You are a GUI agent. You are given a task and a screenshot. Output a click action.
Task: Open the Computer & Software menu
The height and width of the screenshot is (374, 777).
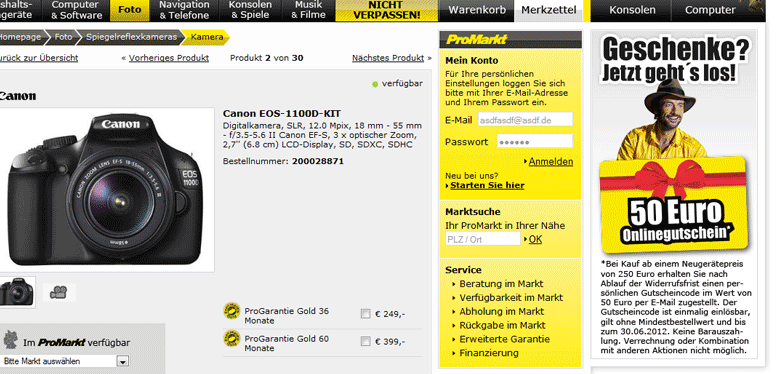[76, 10]
